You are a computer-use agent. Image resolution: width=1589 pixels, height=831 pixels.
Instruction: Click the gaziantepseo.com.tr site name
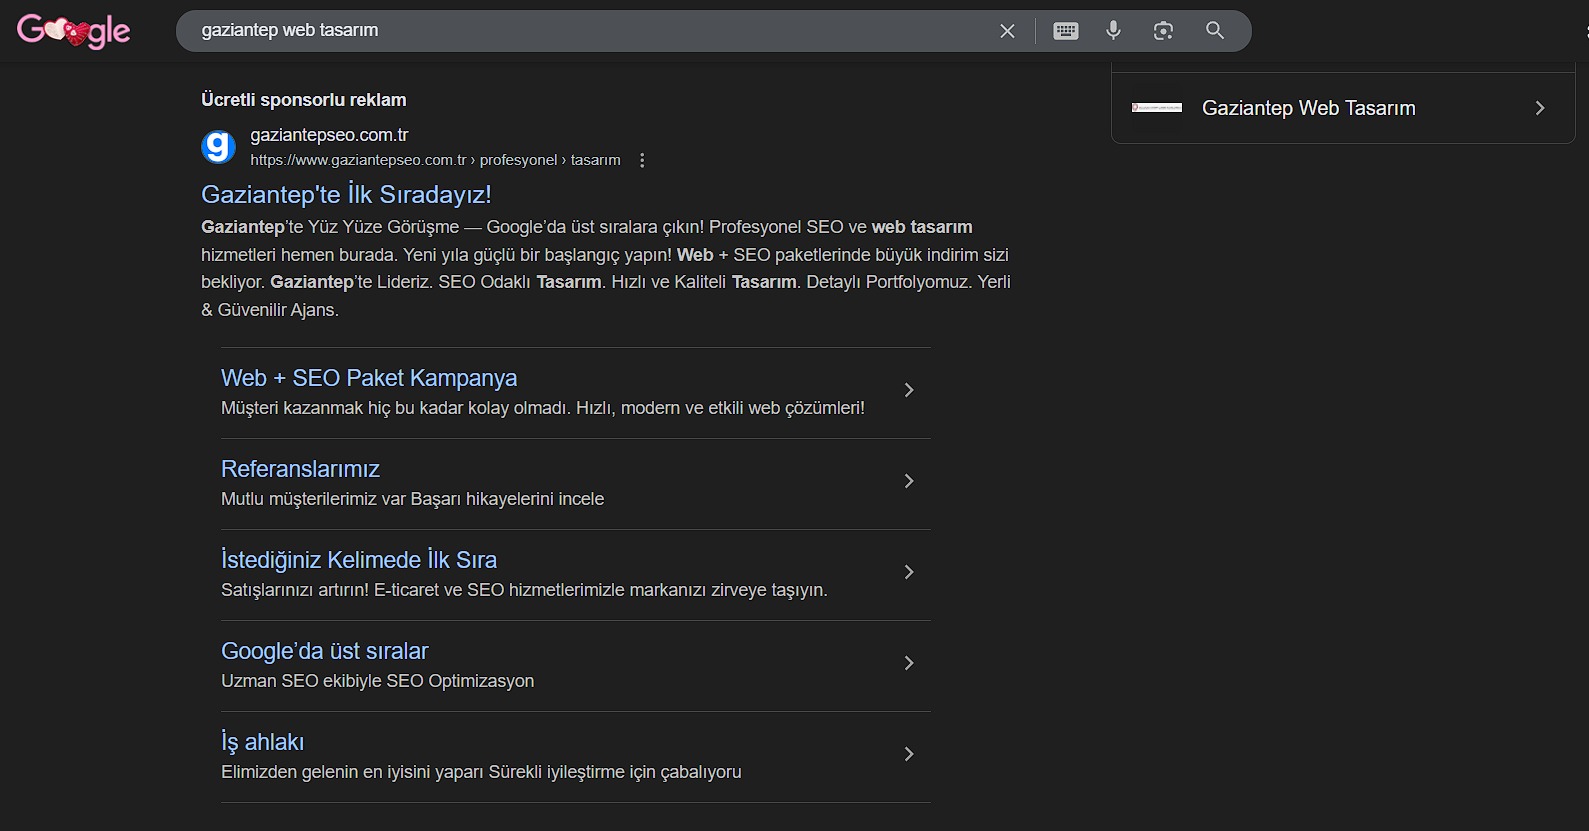coord(329,135)
